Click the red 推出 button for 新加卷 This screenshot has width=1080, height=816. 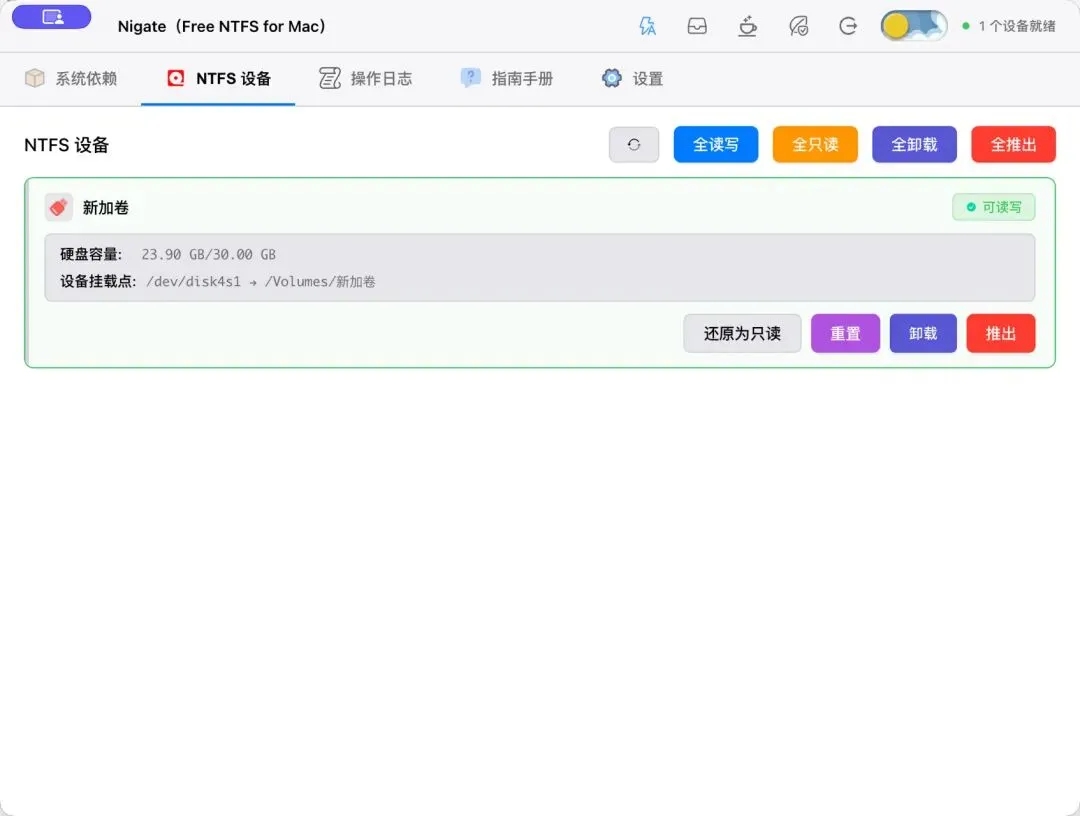pos(1000,333)
